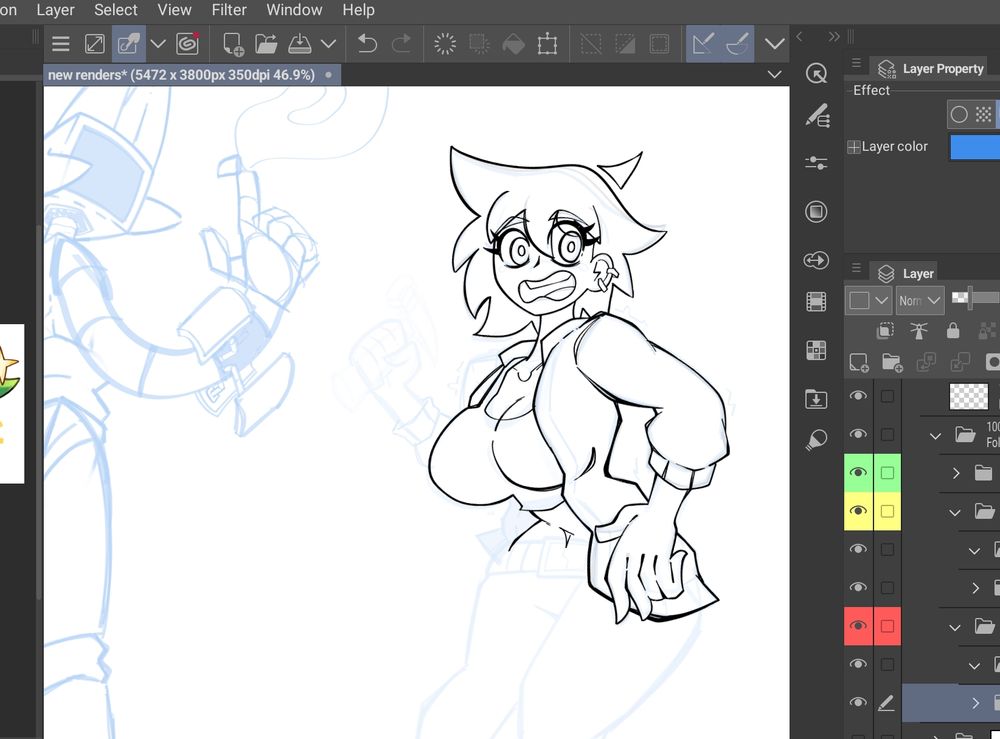Open Clip Studio spiral logo icon
Viewport: 1000px width, 739px height.
pos(188,43)
